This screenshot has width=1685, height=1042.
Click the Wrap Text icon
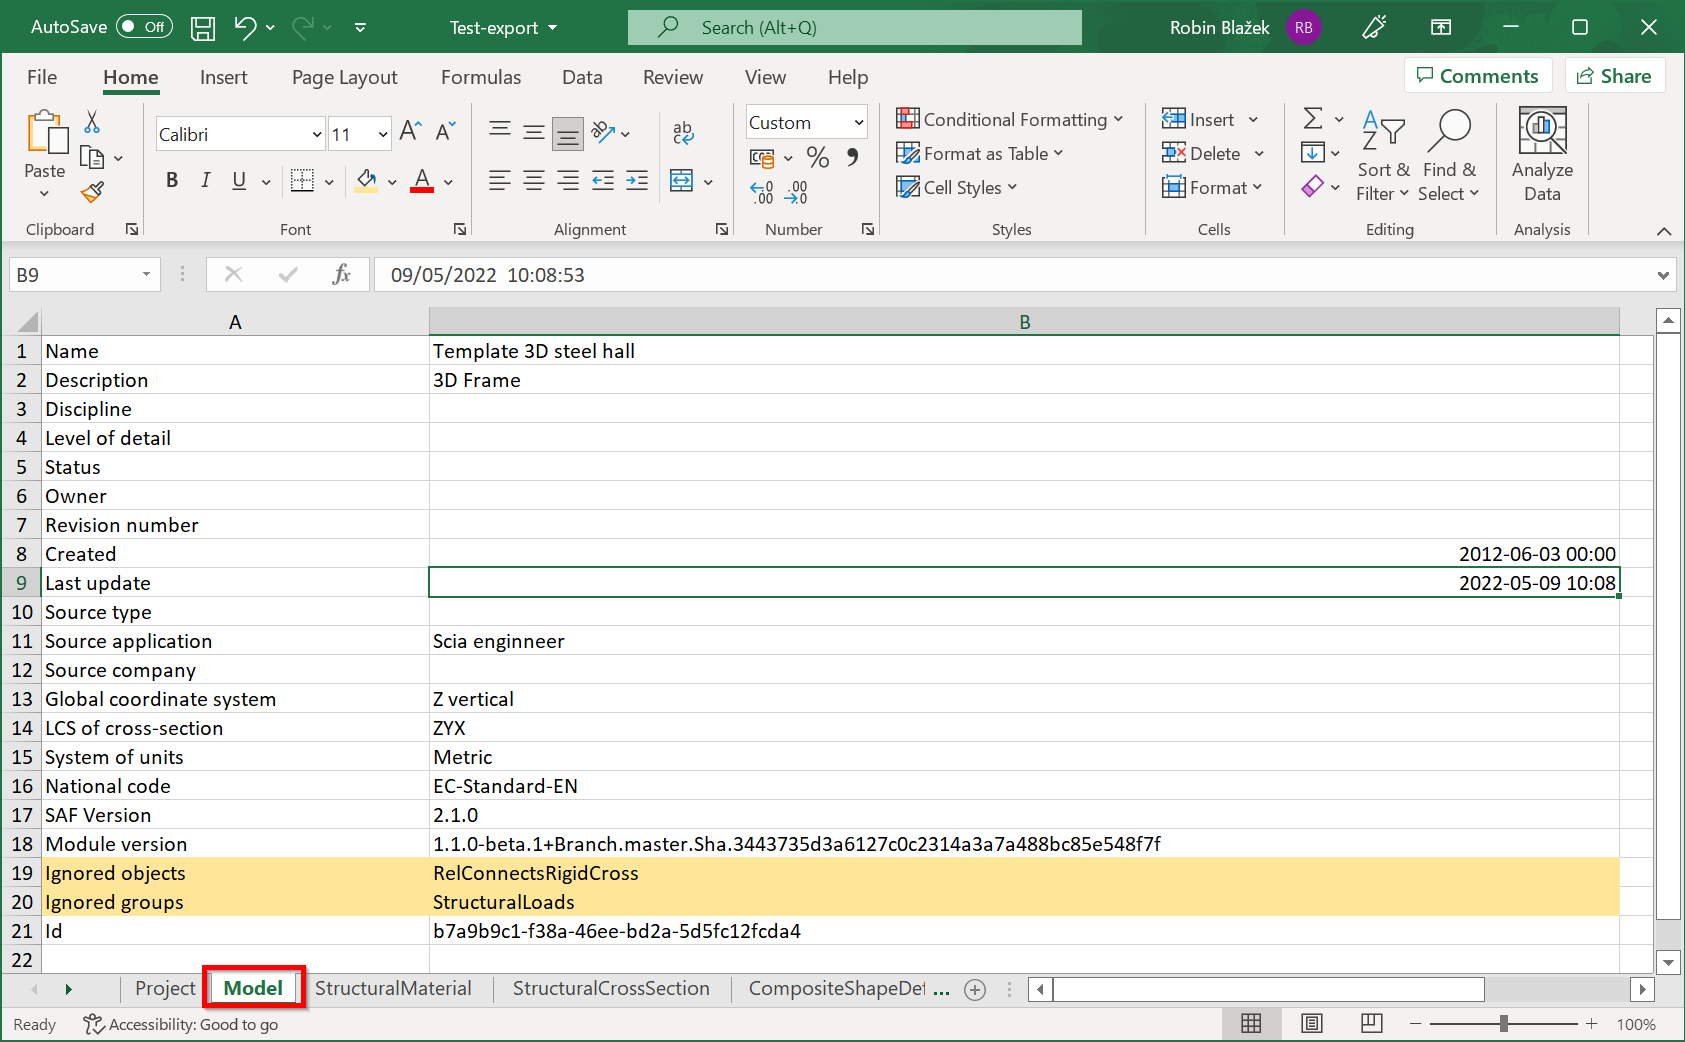coord(683,132)
